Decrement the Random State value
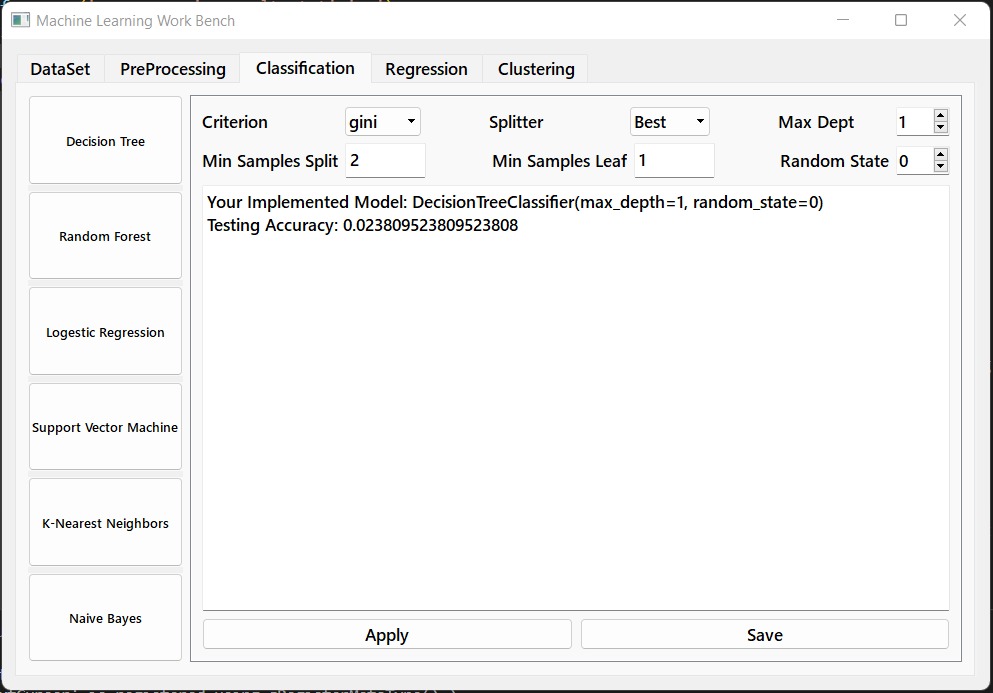The image size is (993, 693). pyautogui.click(x=940, y=167)
